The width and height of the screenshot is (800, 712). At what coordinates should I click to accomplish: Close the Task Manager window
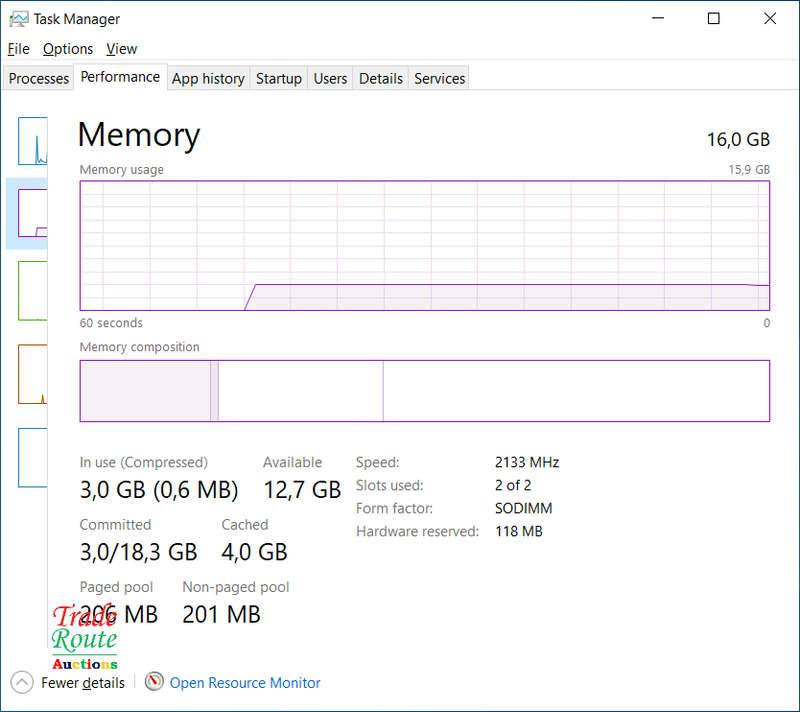[770, 18]
